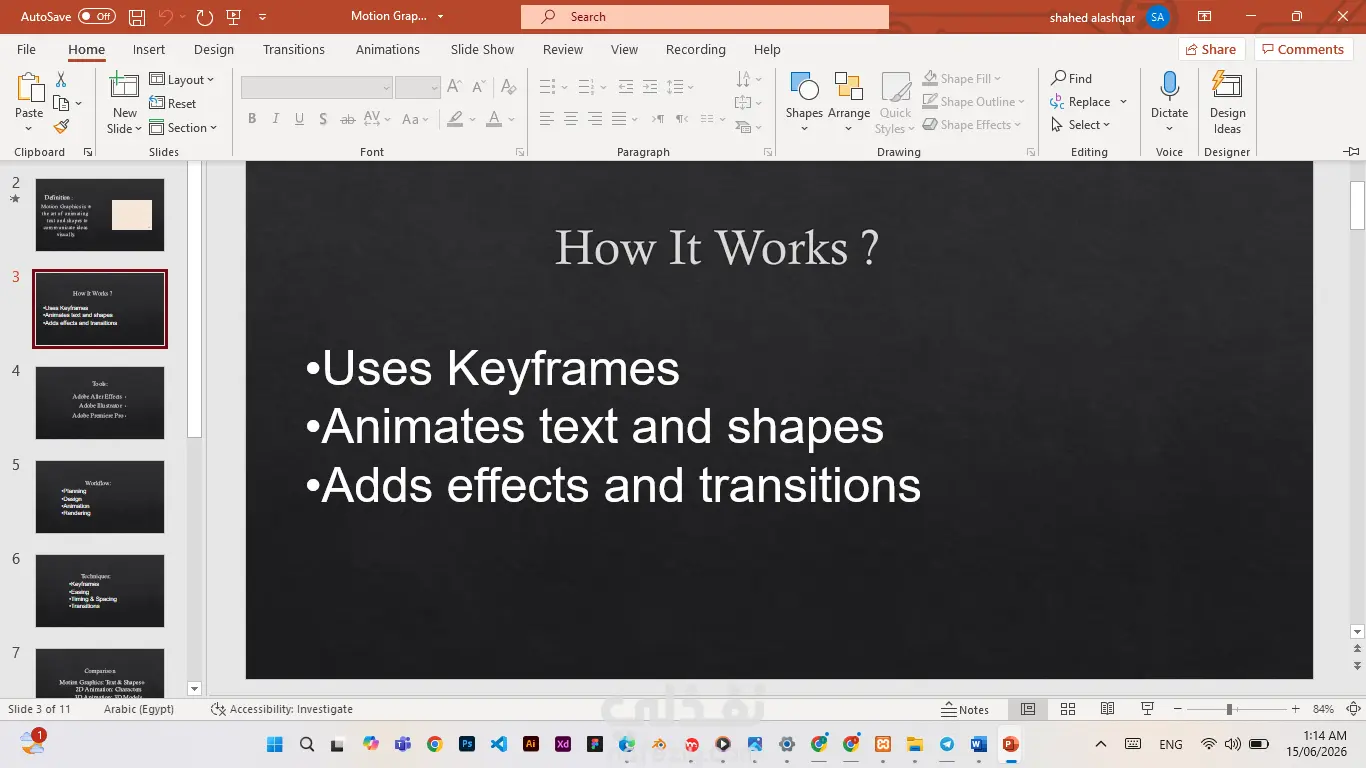This screenshot has width=1366, height=768.
Task: Reset the slide layout
Action: point(173,103)
